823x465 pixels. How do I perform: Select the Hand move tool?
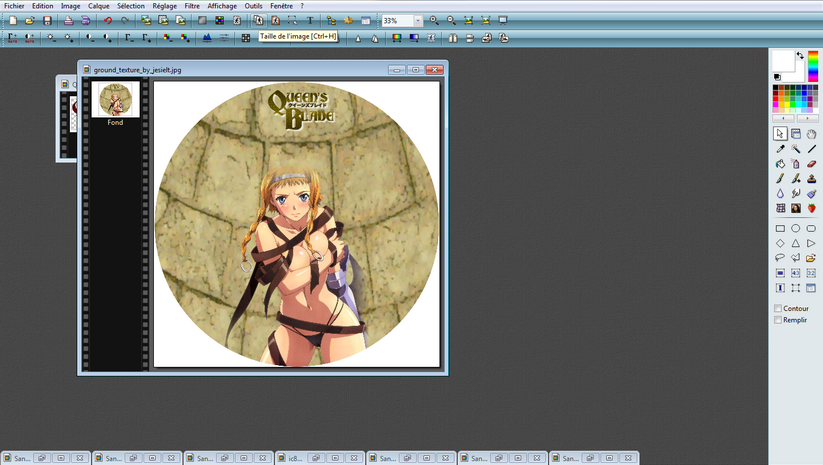811,134
